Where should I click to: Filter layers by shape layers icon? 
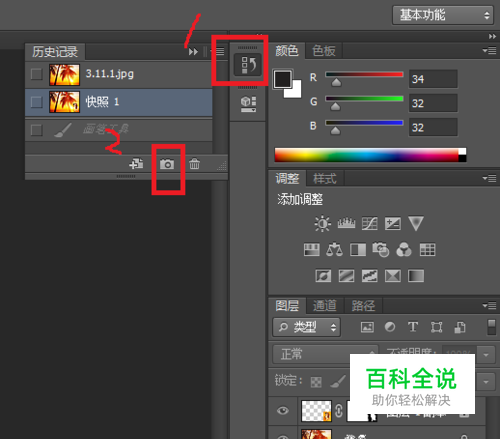pos(436,327)
